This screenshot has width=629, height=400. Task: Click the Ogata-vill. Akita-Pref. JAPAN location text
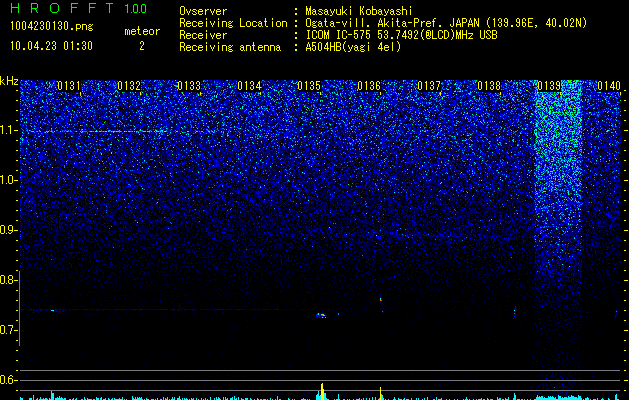pos(446,23)
